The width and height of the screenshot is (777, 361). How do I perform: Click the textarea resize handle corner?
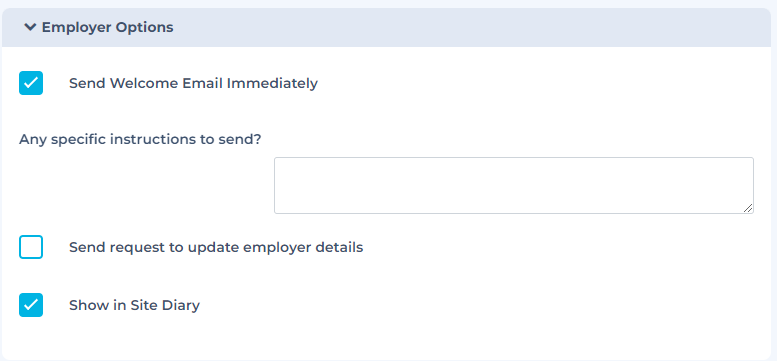(748, 208)
